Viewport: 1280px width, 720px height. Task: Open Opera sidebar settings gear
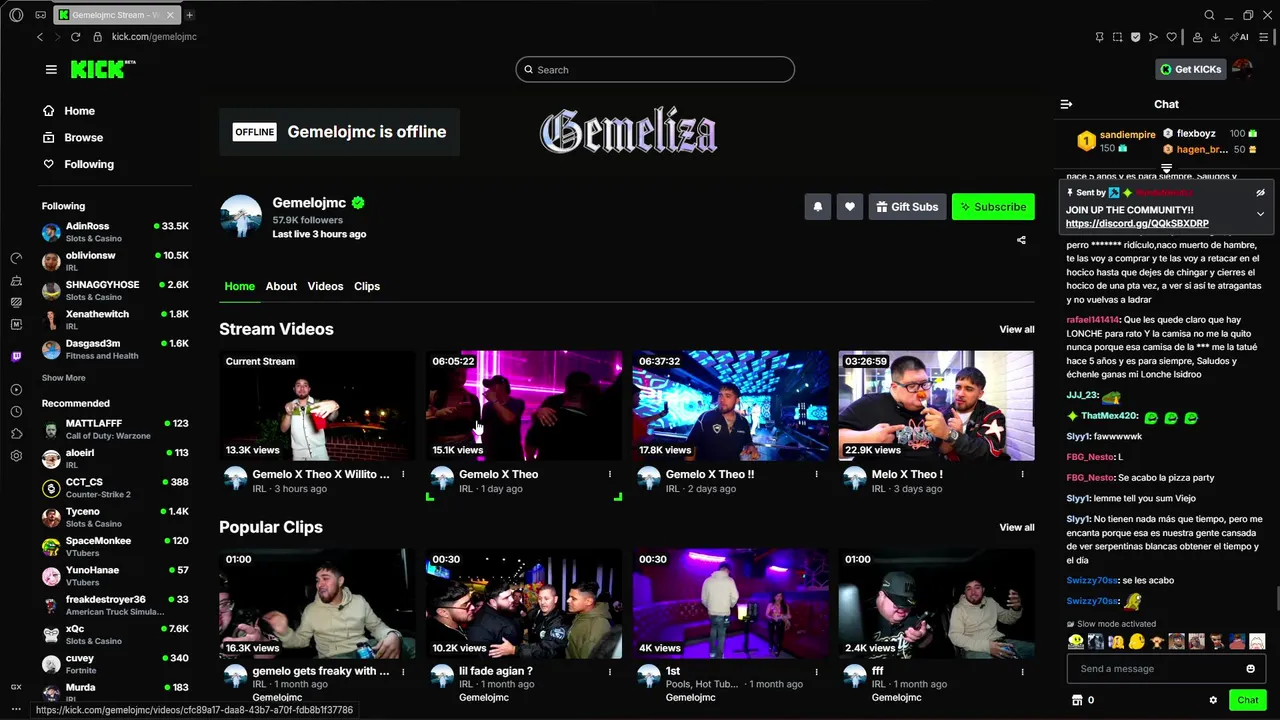coord(16,456)
